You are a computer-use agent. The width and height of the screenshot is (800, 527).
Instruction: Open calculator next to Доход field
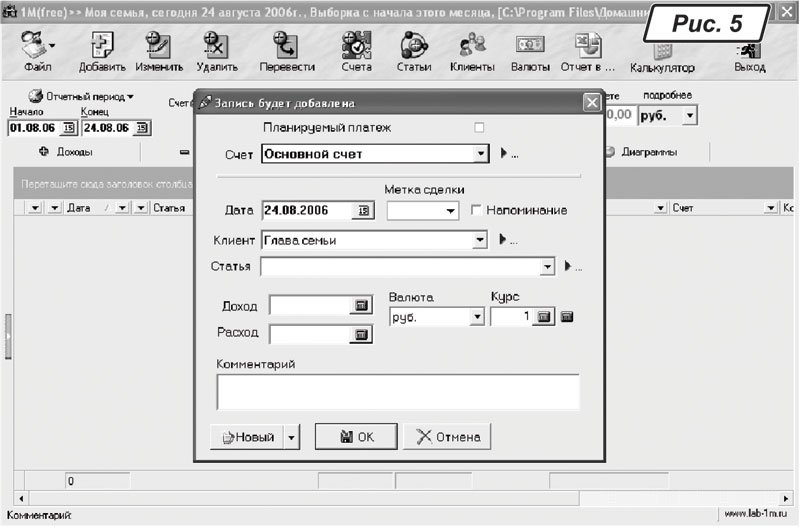pyautogui.click(x=361, y=306)
